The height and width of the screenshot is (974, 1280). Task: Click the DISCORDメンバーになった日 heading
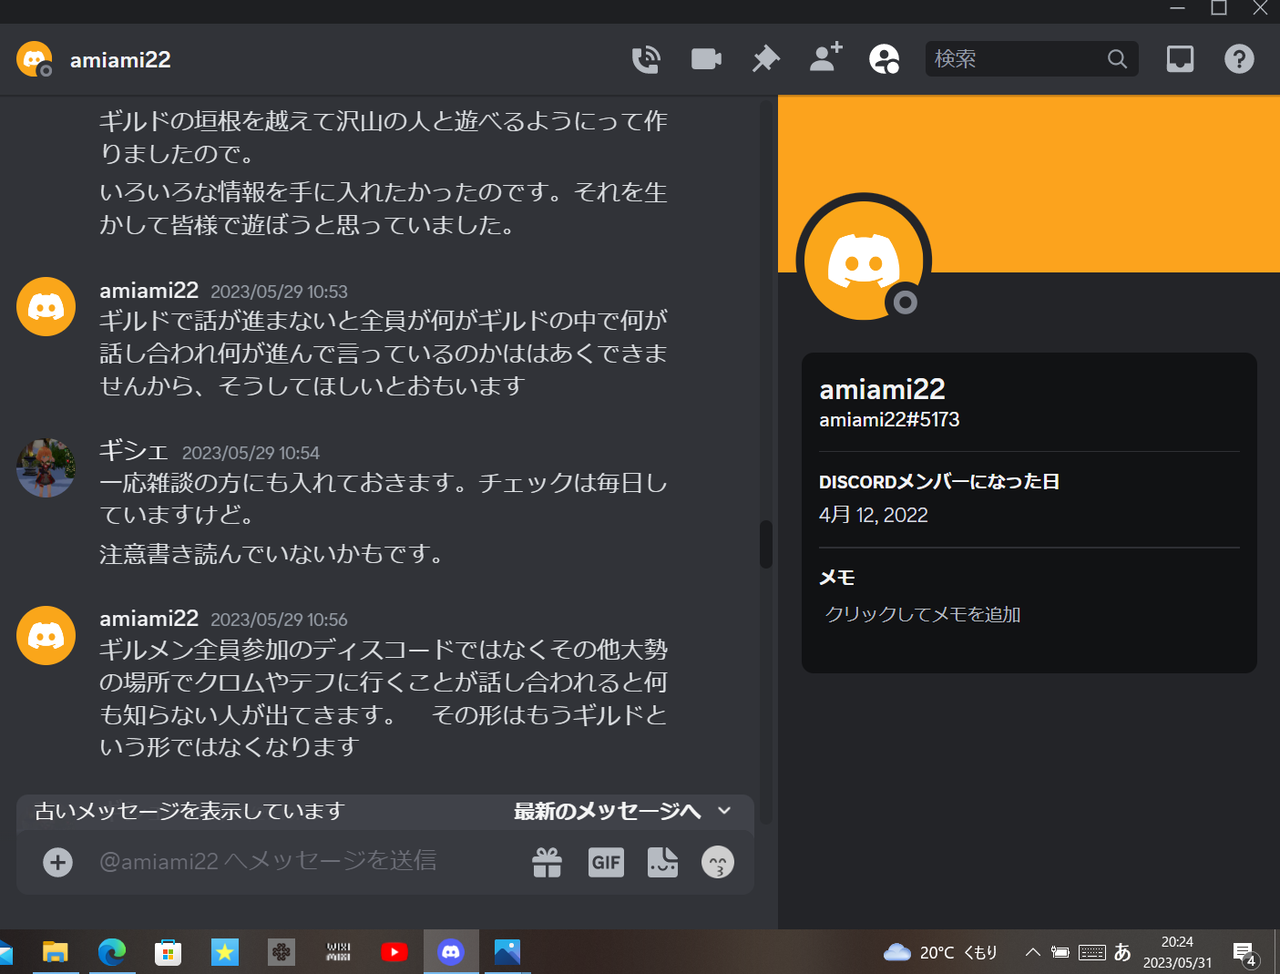click(x=939, y=482)
